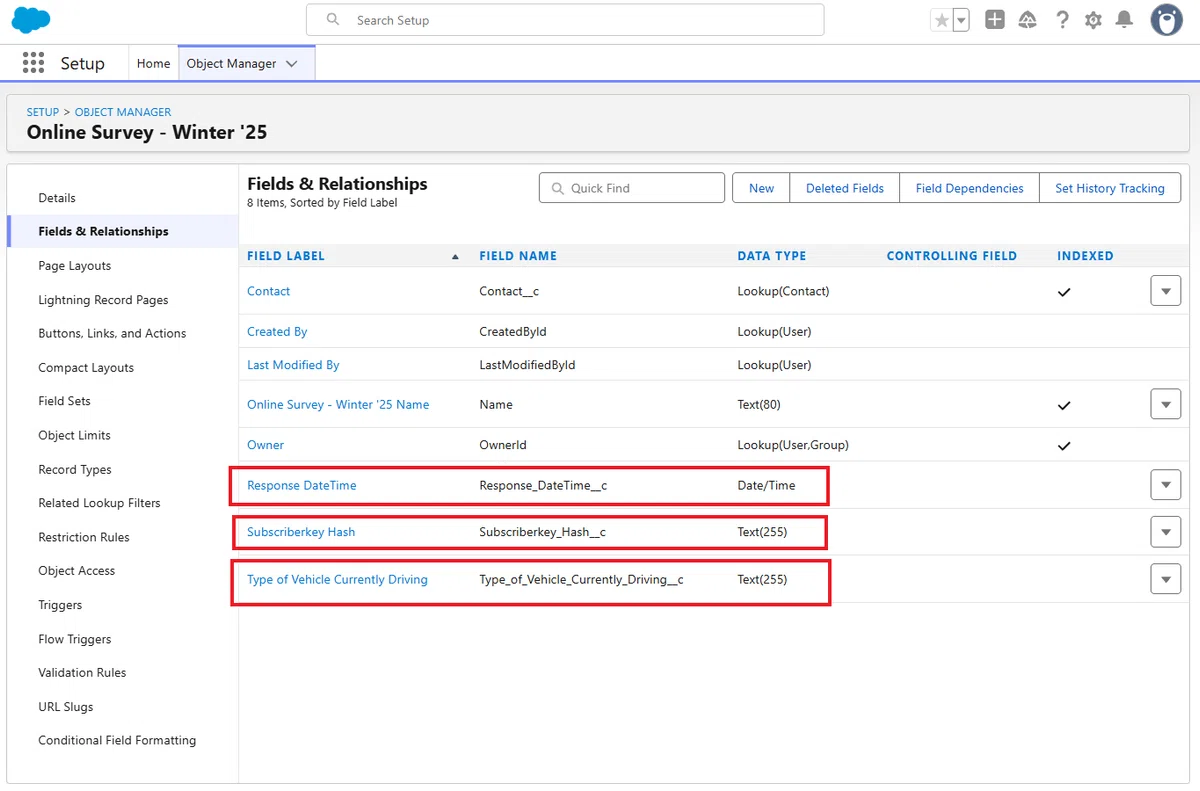Screen dimensions: 1200x791
Task: Open Buttons, Links, and Actions
Action: click(x=112, y=333)
